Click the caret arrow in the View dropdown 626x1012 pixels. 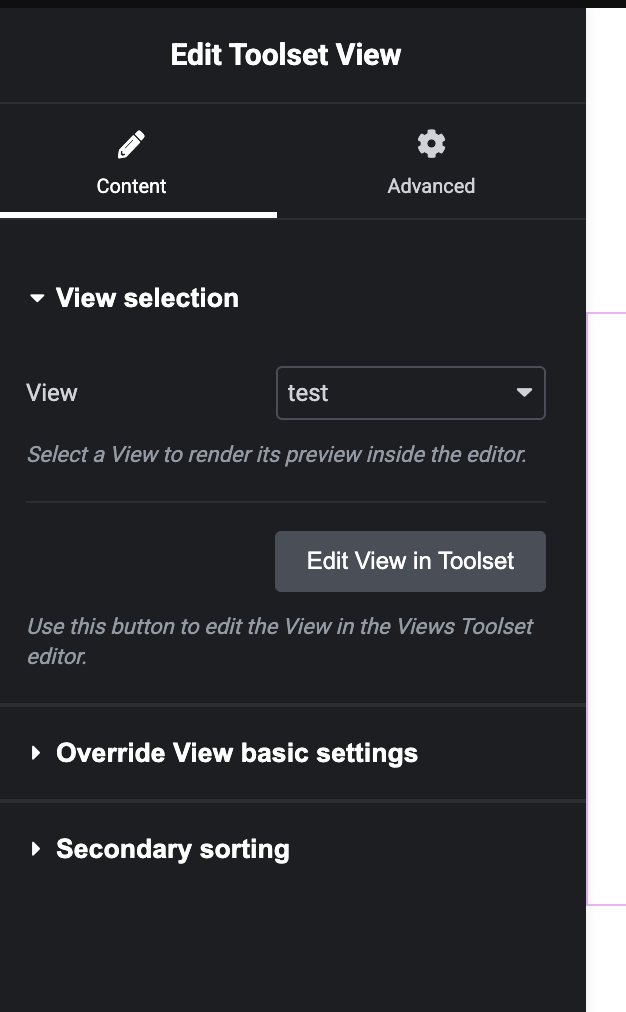(524, 393)
